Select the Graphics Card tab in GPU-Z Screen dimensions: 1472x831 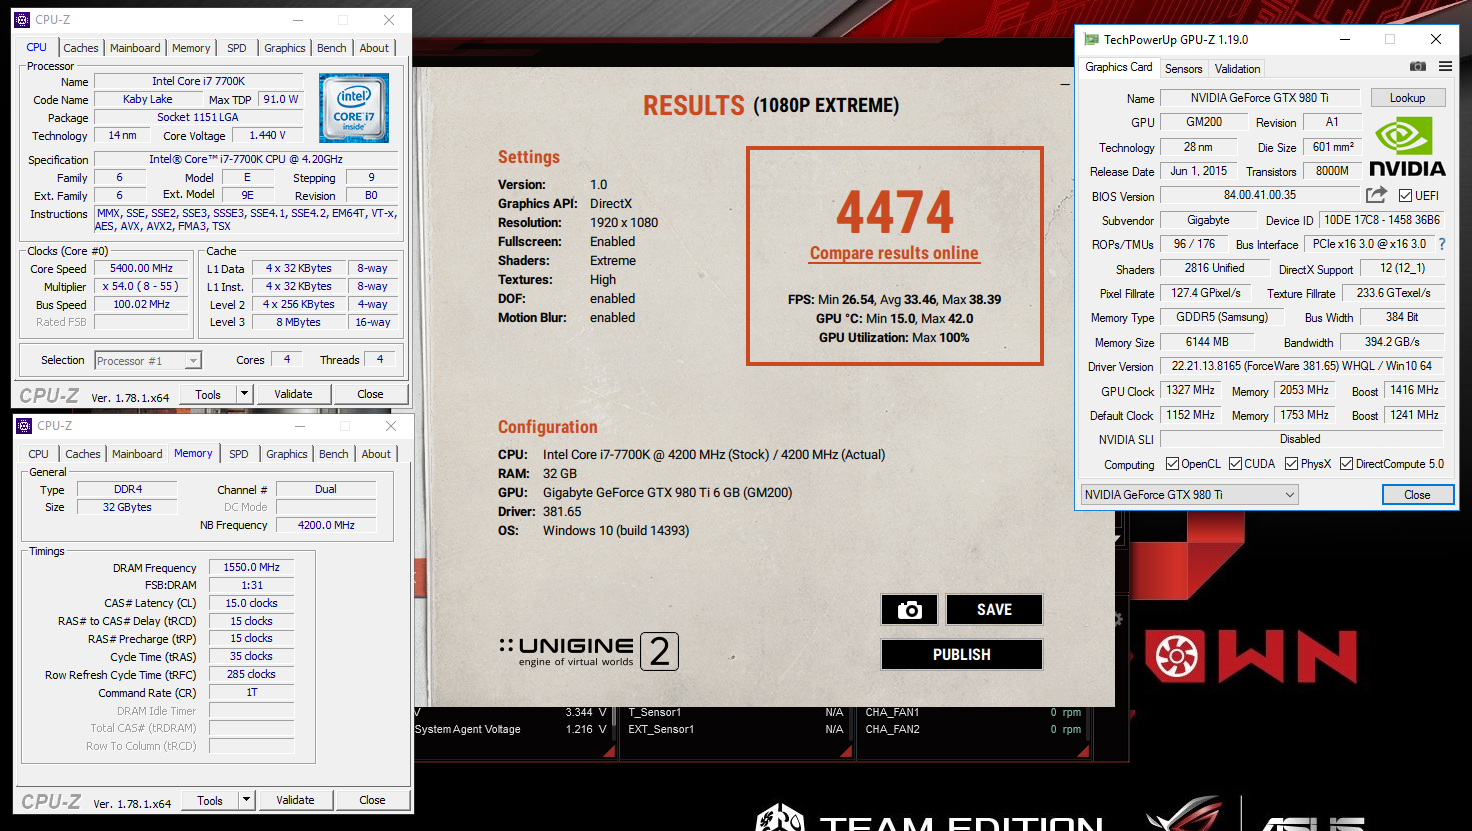1119,67
